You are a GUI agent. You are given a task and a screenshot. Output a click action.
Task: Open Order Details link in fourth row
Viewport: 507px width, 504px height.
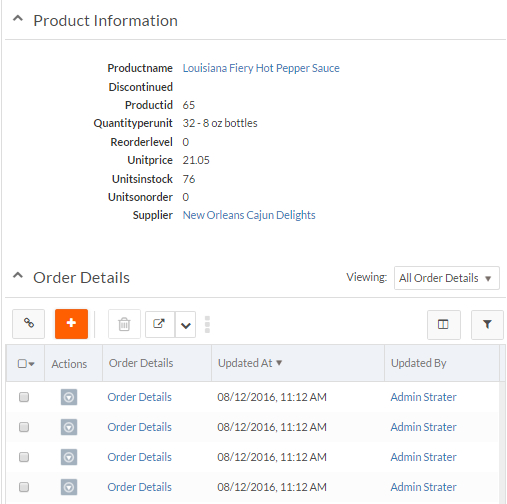140,487
